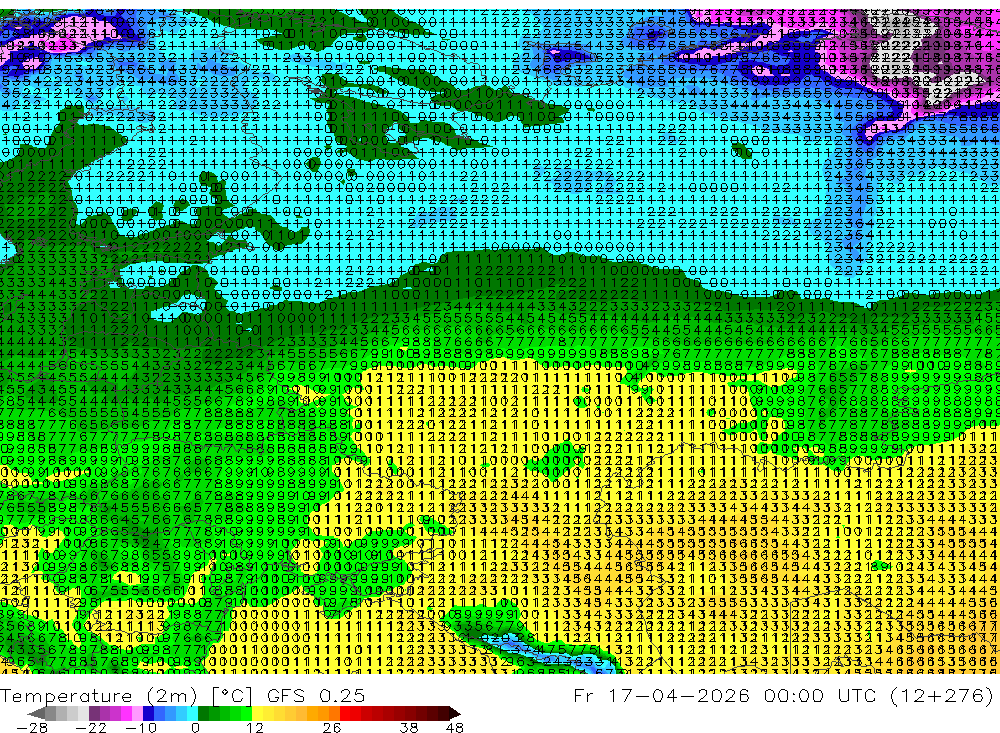The image size is (1000, 733).
Task: Click the bright yellow swatch in the legend
Action: 257,713
